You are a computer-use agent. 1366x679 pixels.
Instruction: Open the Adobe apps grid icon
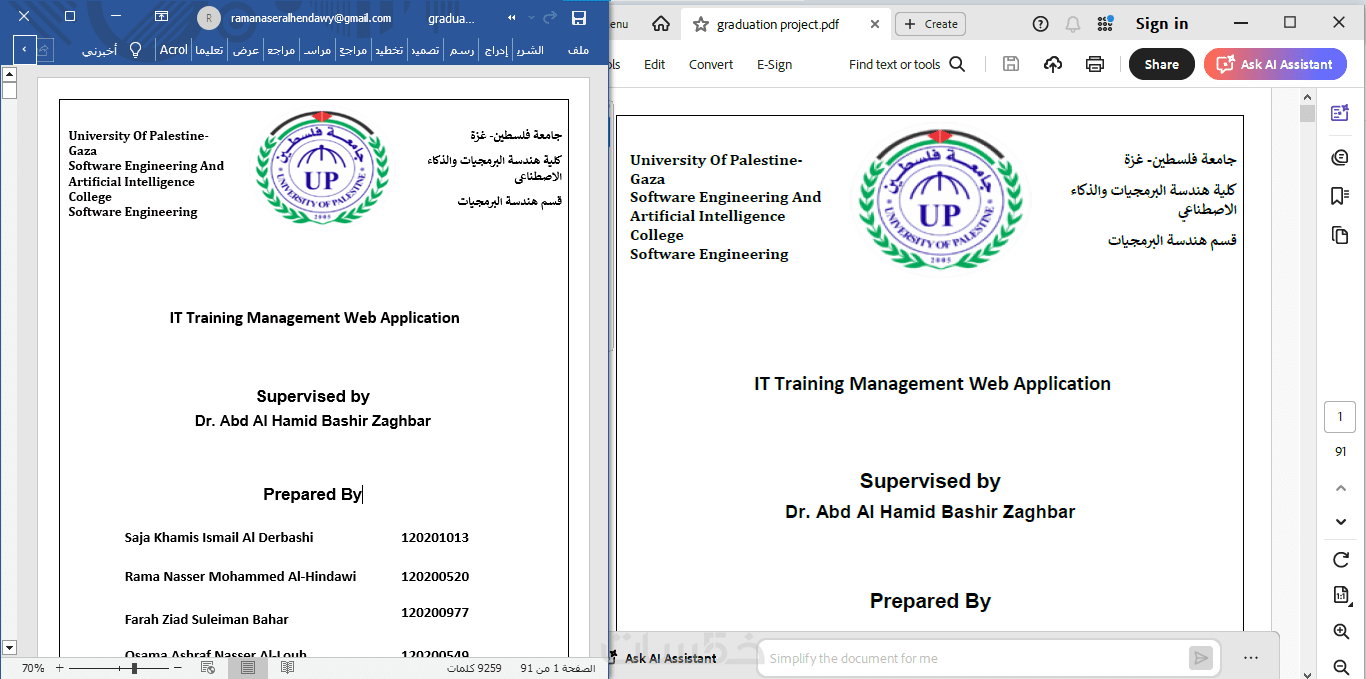[x=1105, y=24]
